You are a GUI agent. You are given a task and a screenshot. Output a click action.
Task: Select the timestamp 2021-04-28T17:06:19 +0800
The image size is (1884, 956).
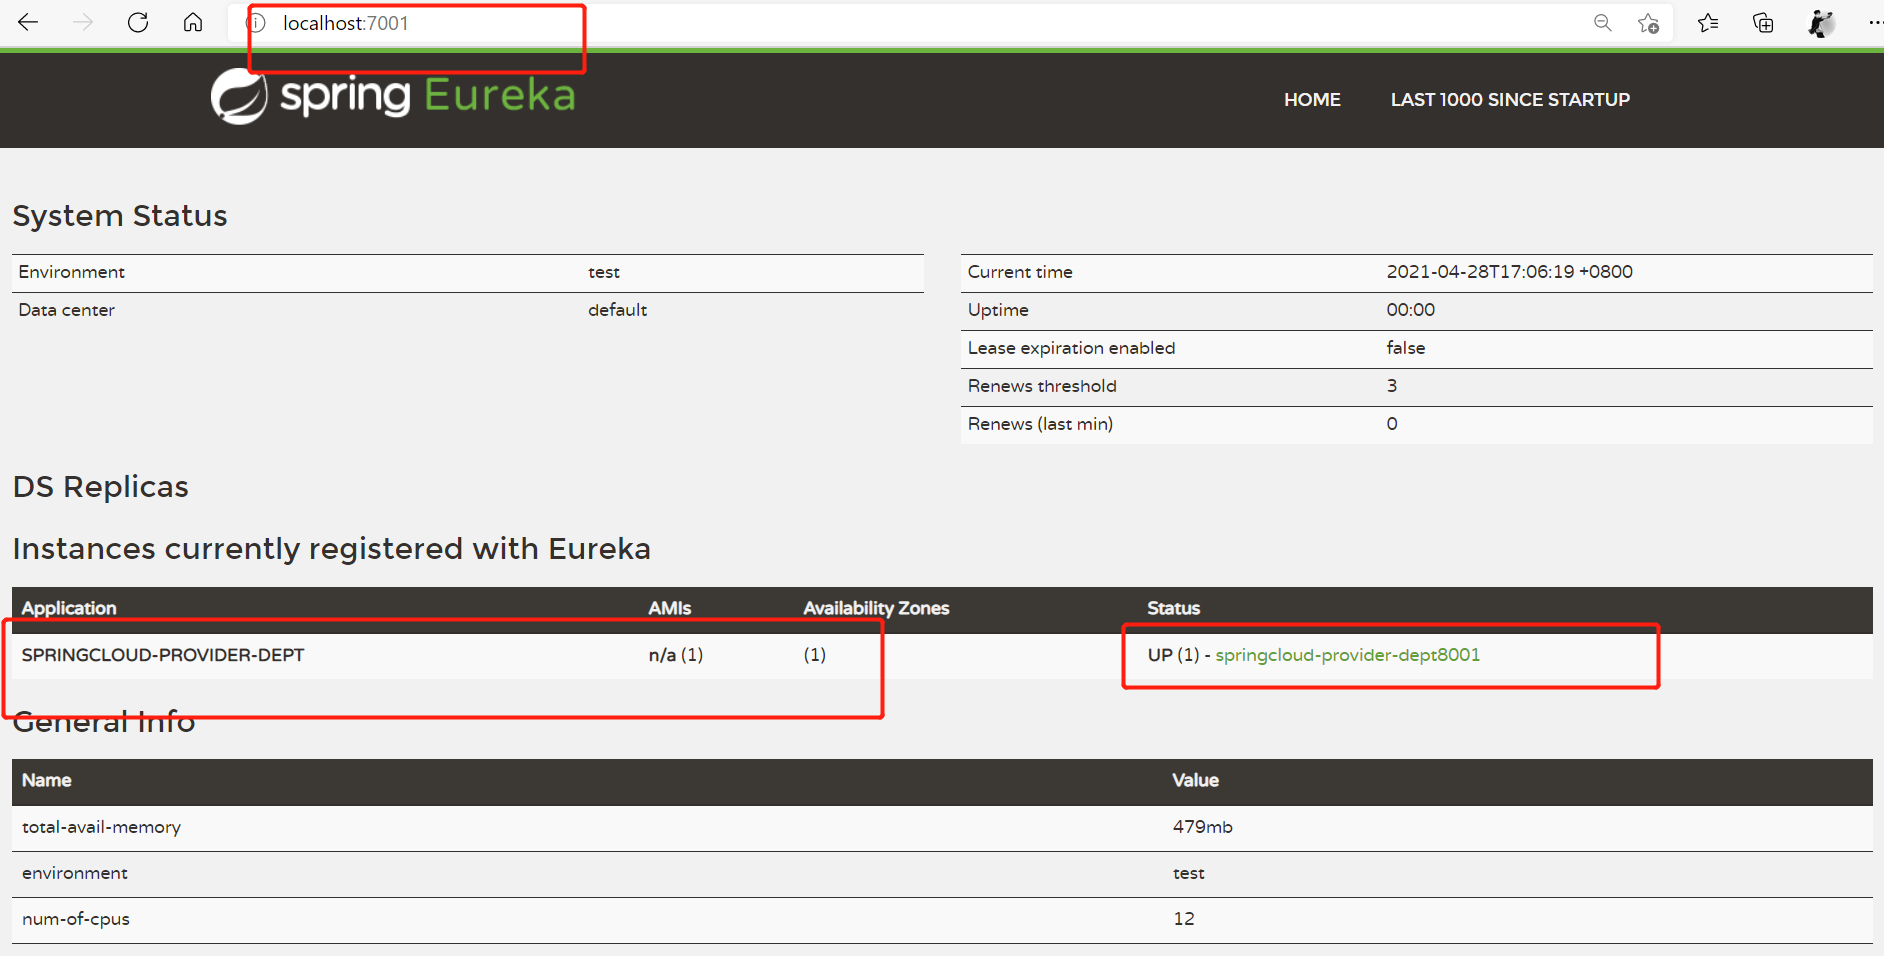pos(1509,272)
